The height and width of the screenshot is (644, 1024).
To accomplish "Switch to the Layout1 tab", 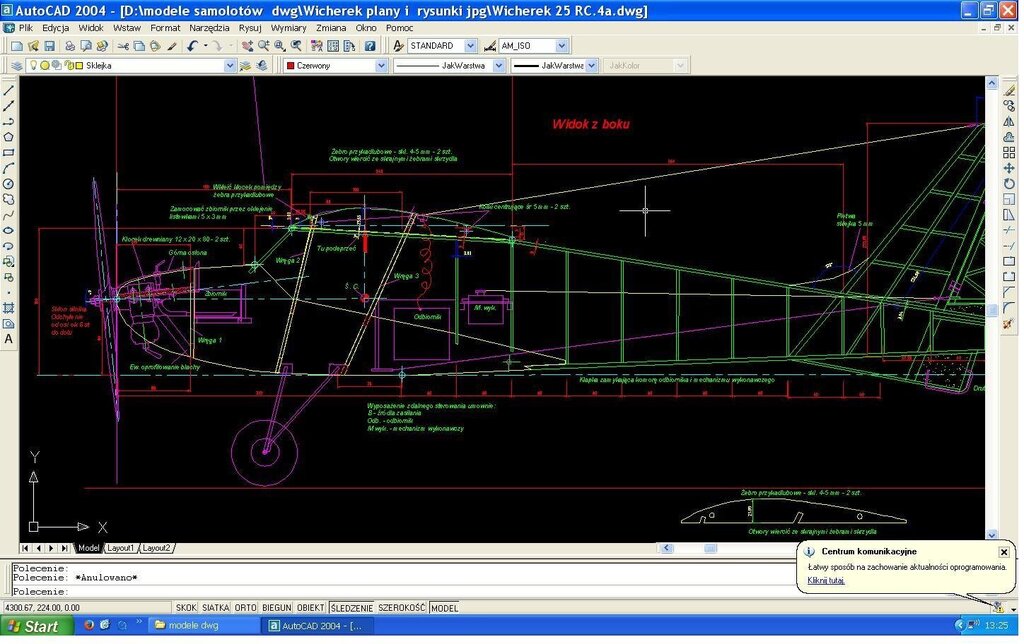I will (x=121, y=548).
